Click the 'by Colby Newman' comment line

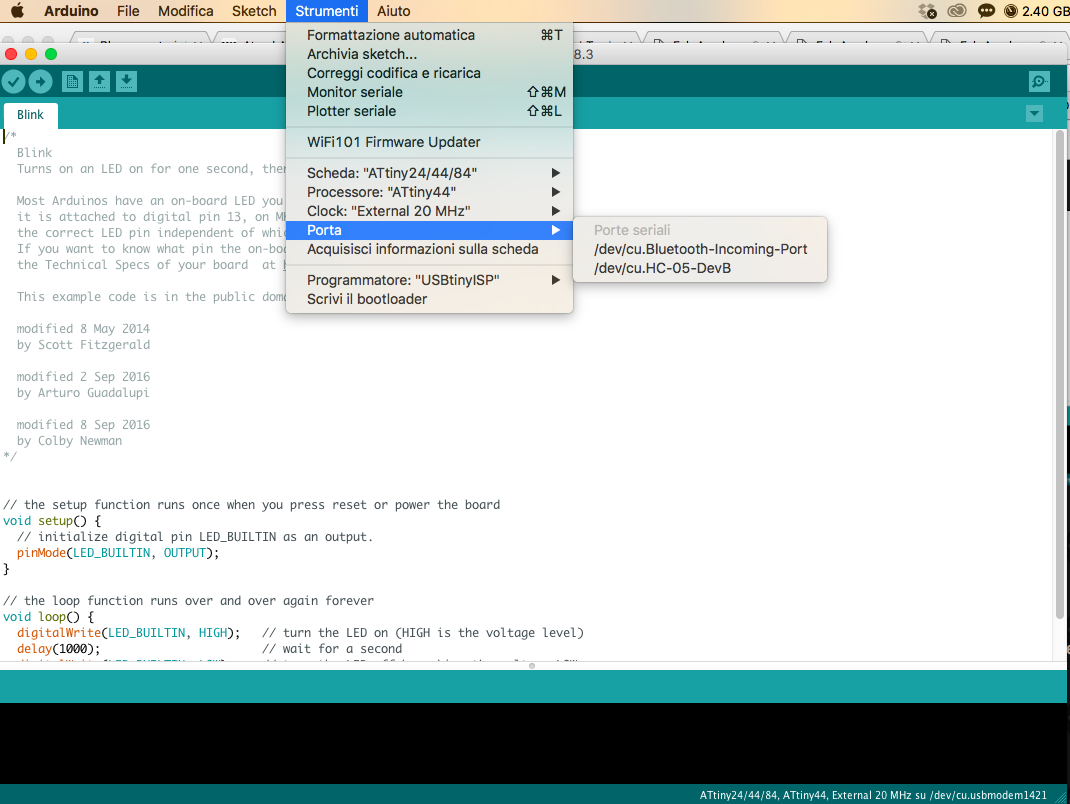[x=69, y=441]
